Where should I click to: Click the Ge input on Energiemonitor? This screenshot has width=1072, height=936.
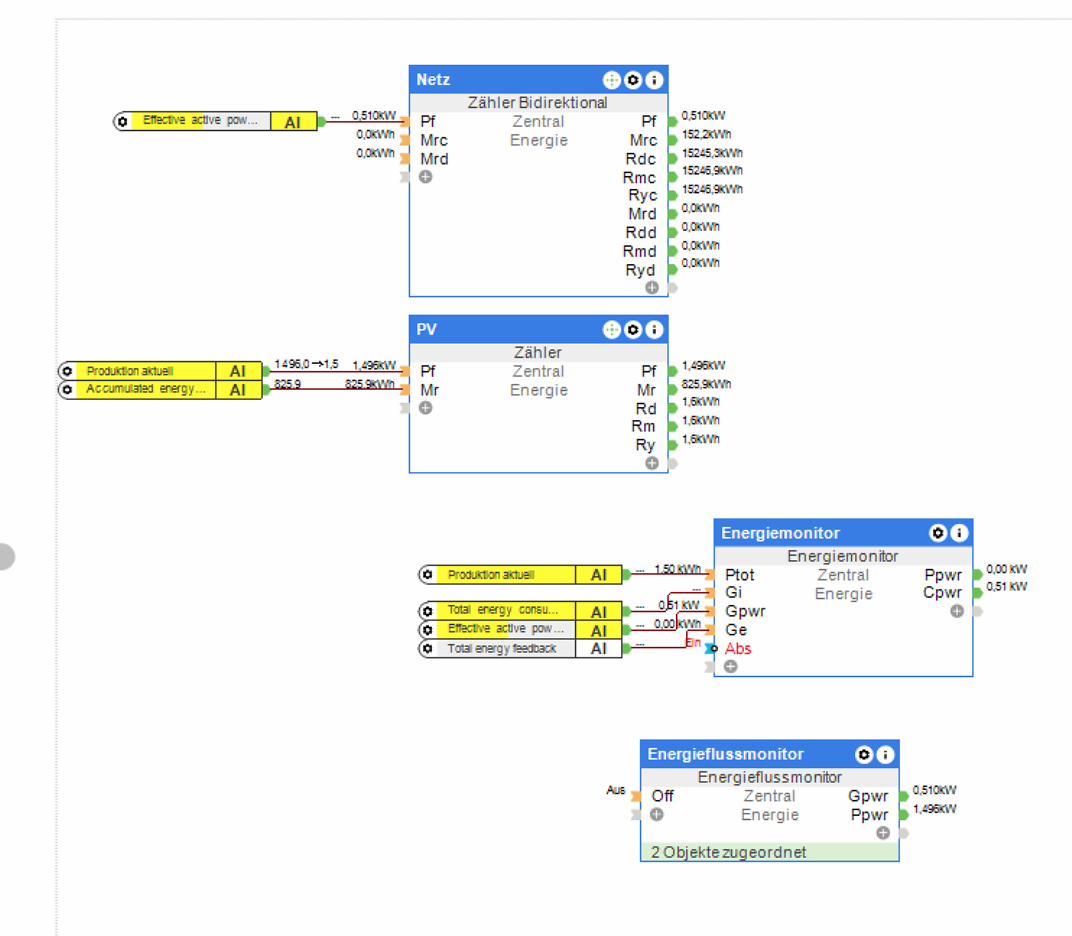(736, 630)
